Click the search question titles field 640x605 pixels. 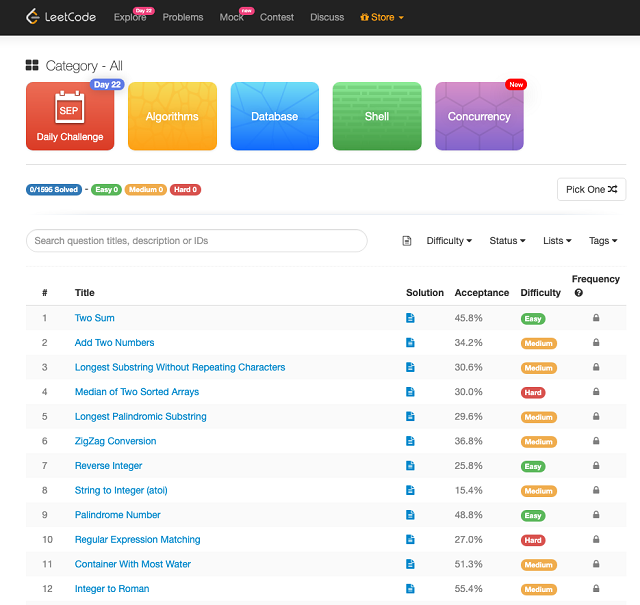pyautogui.click(x=196, y=241)
